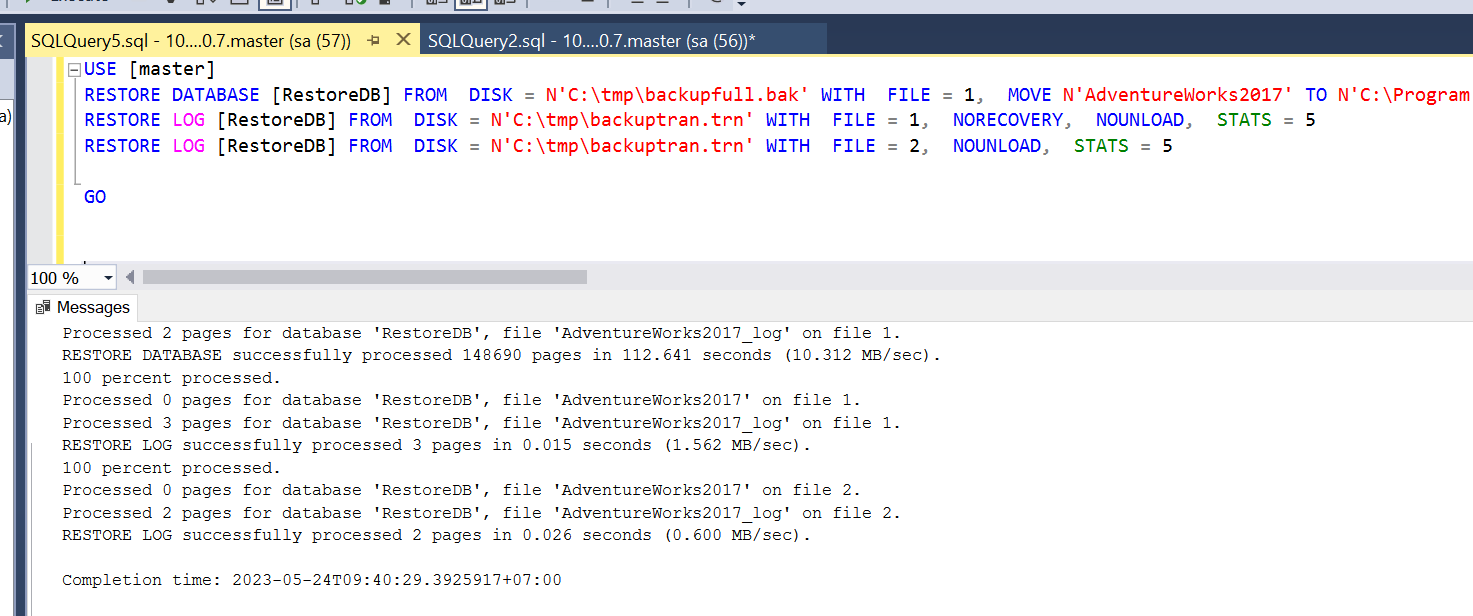Click the N'AdventureWorks2017' string after MOVE
The width and height of the screenshot is (1473, 616).
pos(1178,95)
